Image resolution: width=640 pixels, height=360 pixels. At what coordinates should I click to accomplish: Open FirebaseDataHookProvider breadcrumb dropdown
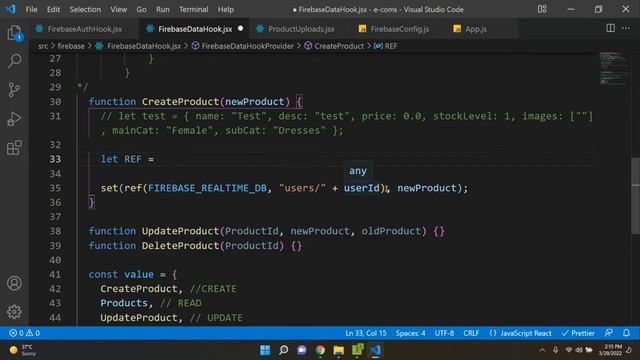point(243,46)
